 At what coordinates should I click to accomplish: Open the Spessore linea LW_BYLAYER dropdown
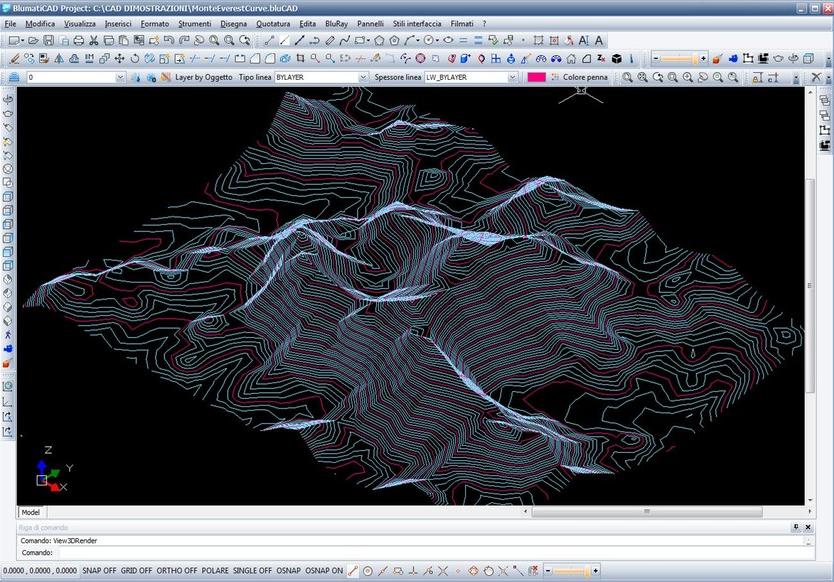pyautogui.click(x=512, y=76)
